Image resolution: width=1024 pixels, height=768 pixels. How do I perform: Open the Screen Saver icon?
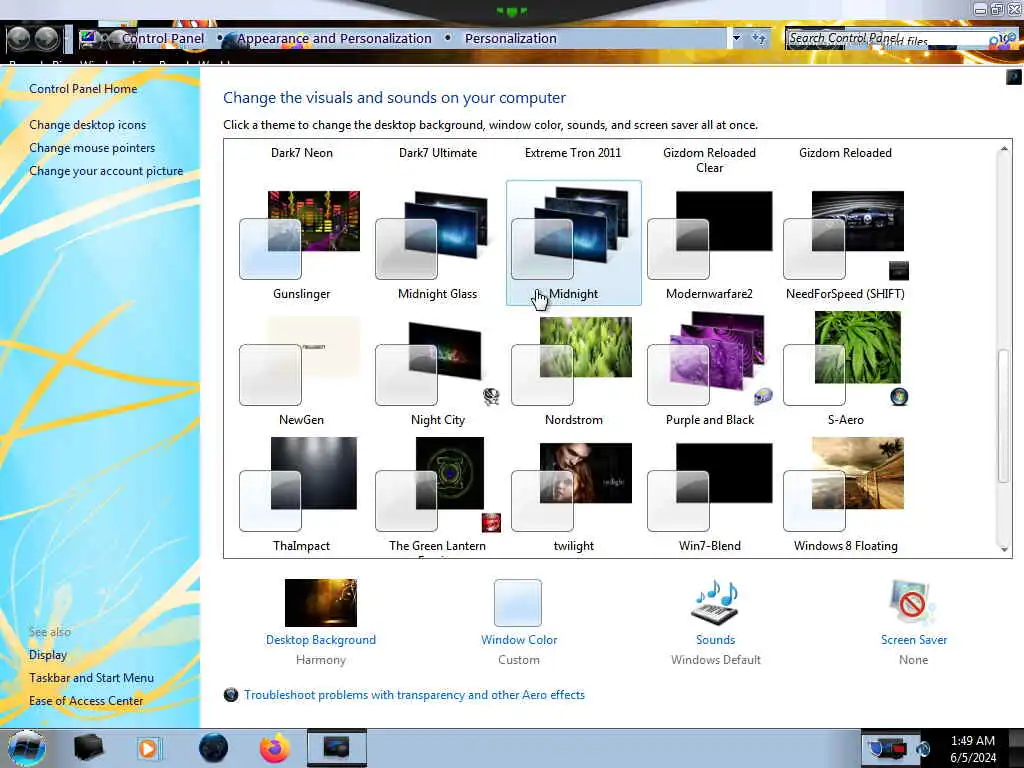tap(913, 603)
